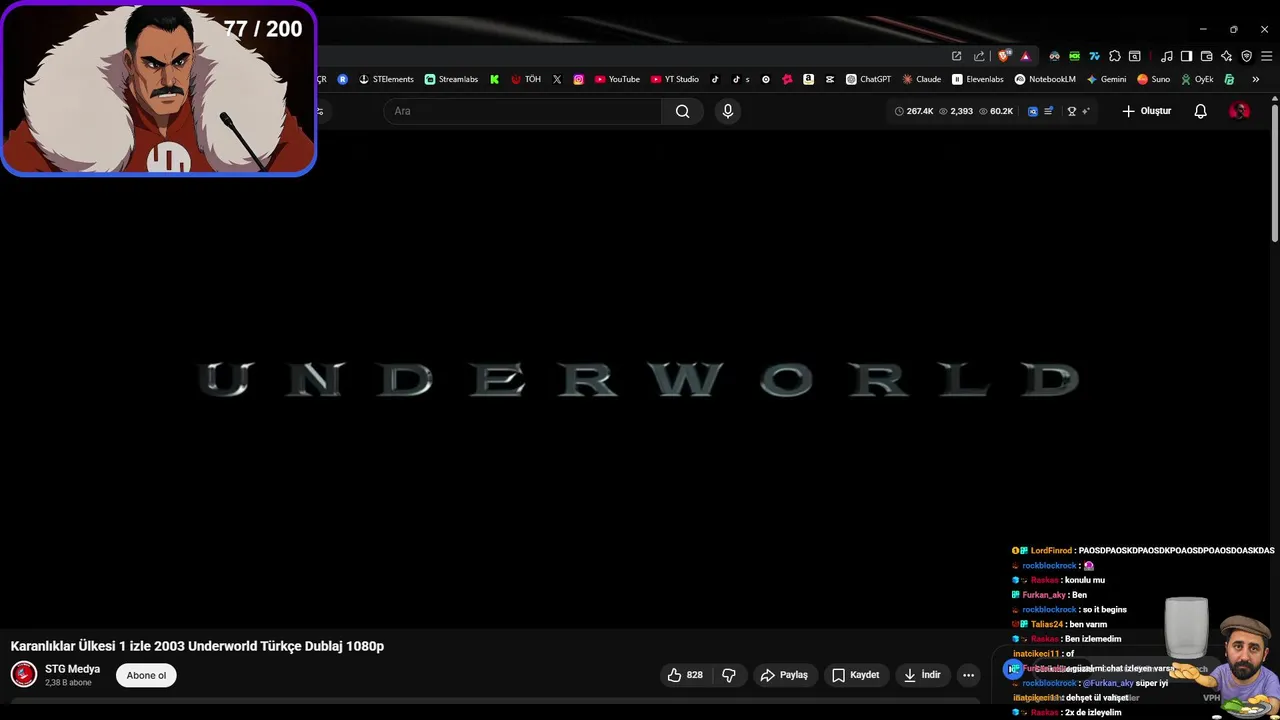The image size is (1280, 720).
Task: Expand the bookmarks overflow chevron
Action: coord(1255,79)
